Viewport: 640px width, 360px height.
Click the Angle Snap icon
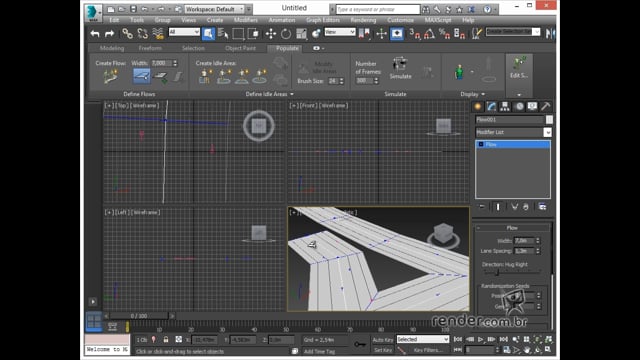point(429,34)
